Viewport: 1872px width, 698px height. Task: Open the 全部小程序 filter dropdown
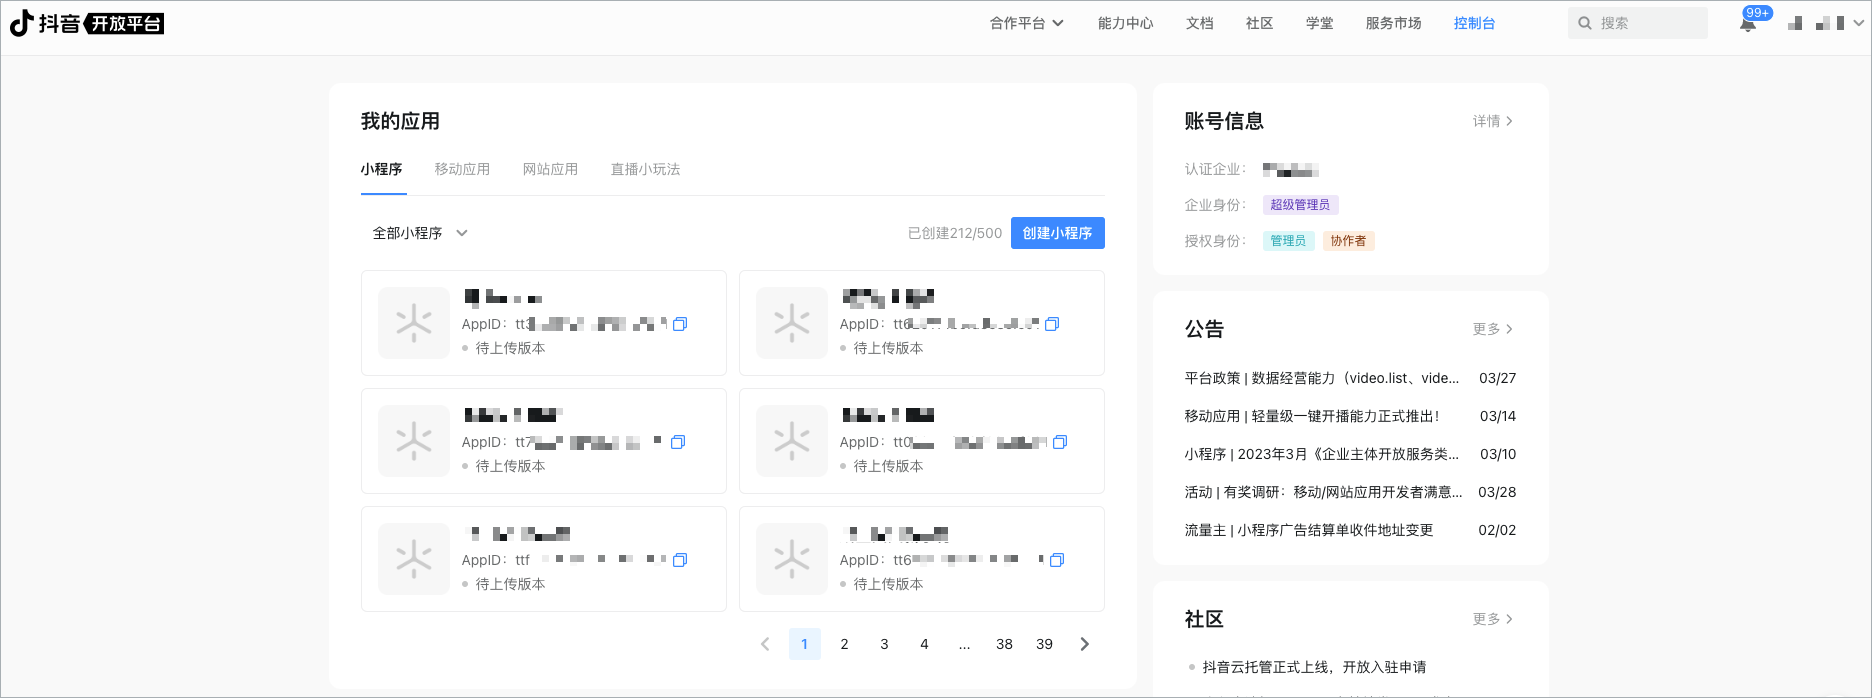[x=420, y=233]
